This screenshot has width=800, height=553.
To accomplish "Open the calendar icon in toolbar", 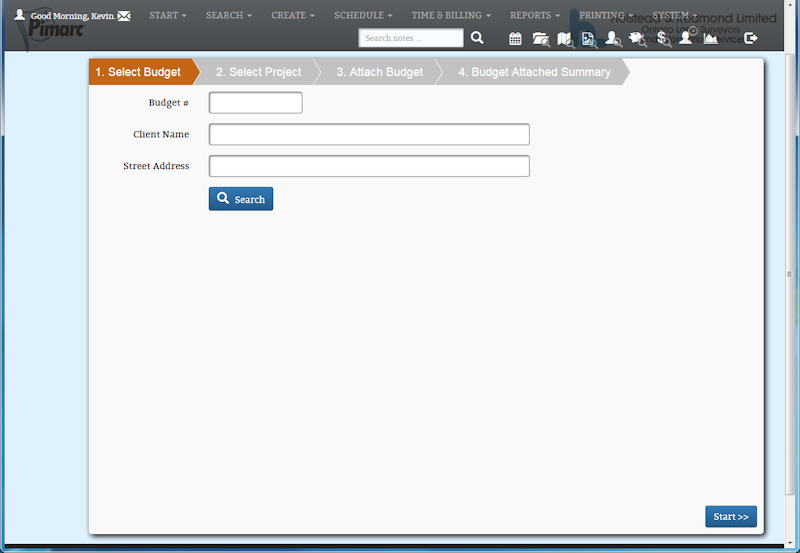I will tap(515, 38).
